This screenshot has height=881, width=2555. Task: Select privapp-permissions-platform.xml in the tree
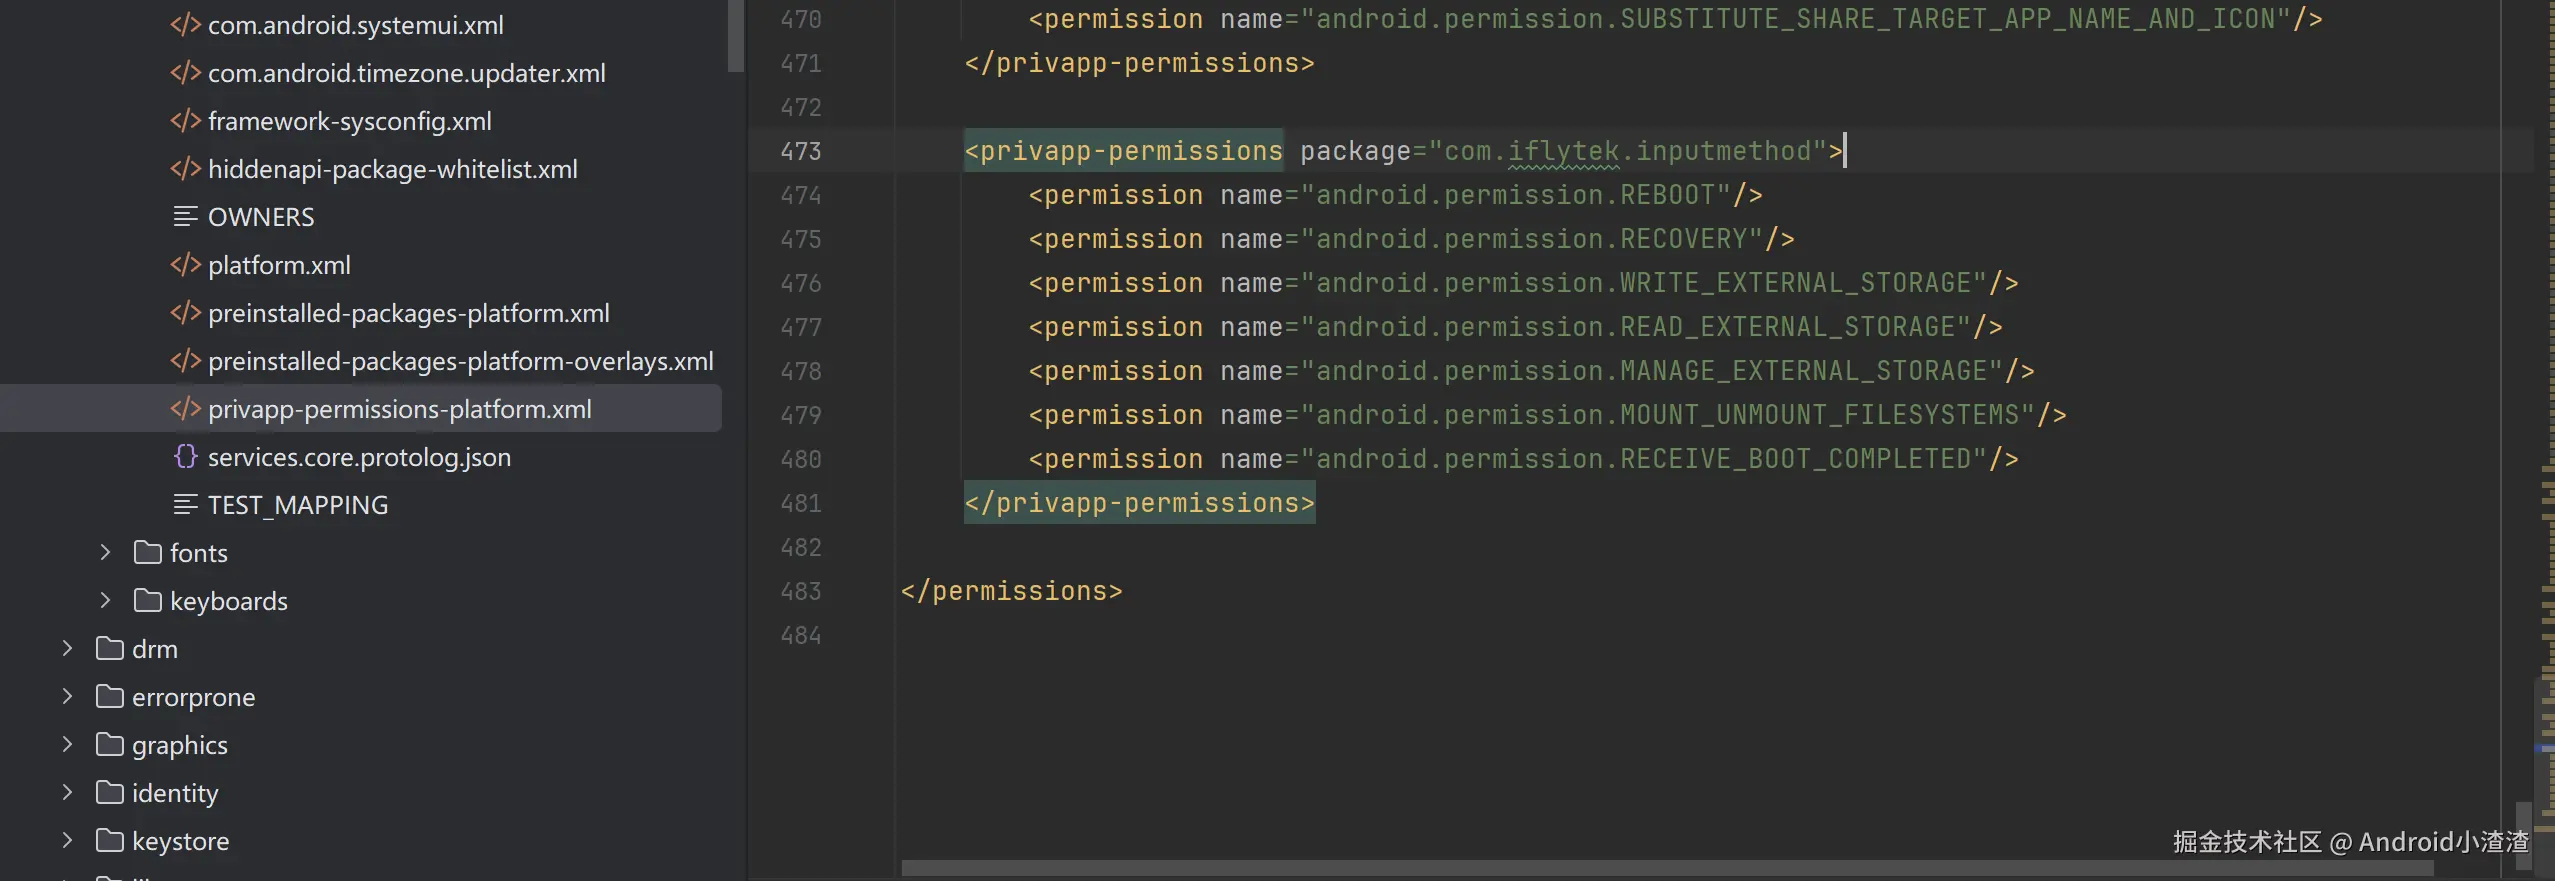pos(399,409)
